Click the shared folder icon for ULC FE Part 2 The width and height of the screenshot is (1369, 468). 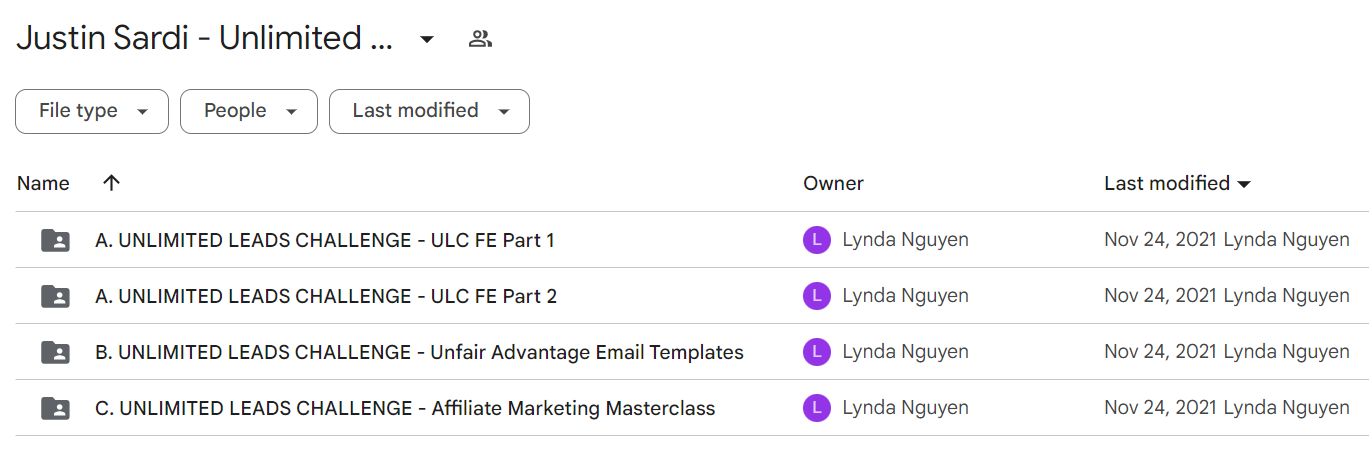[55, 296]
